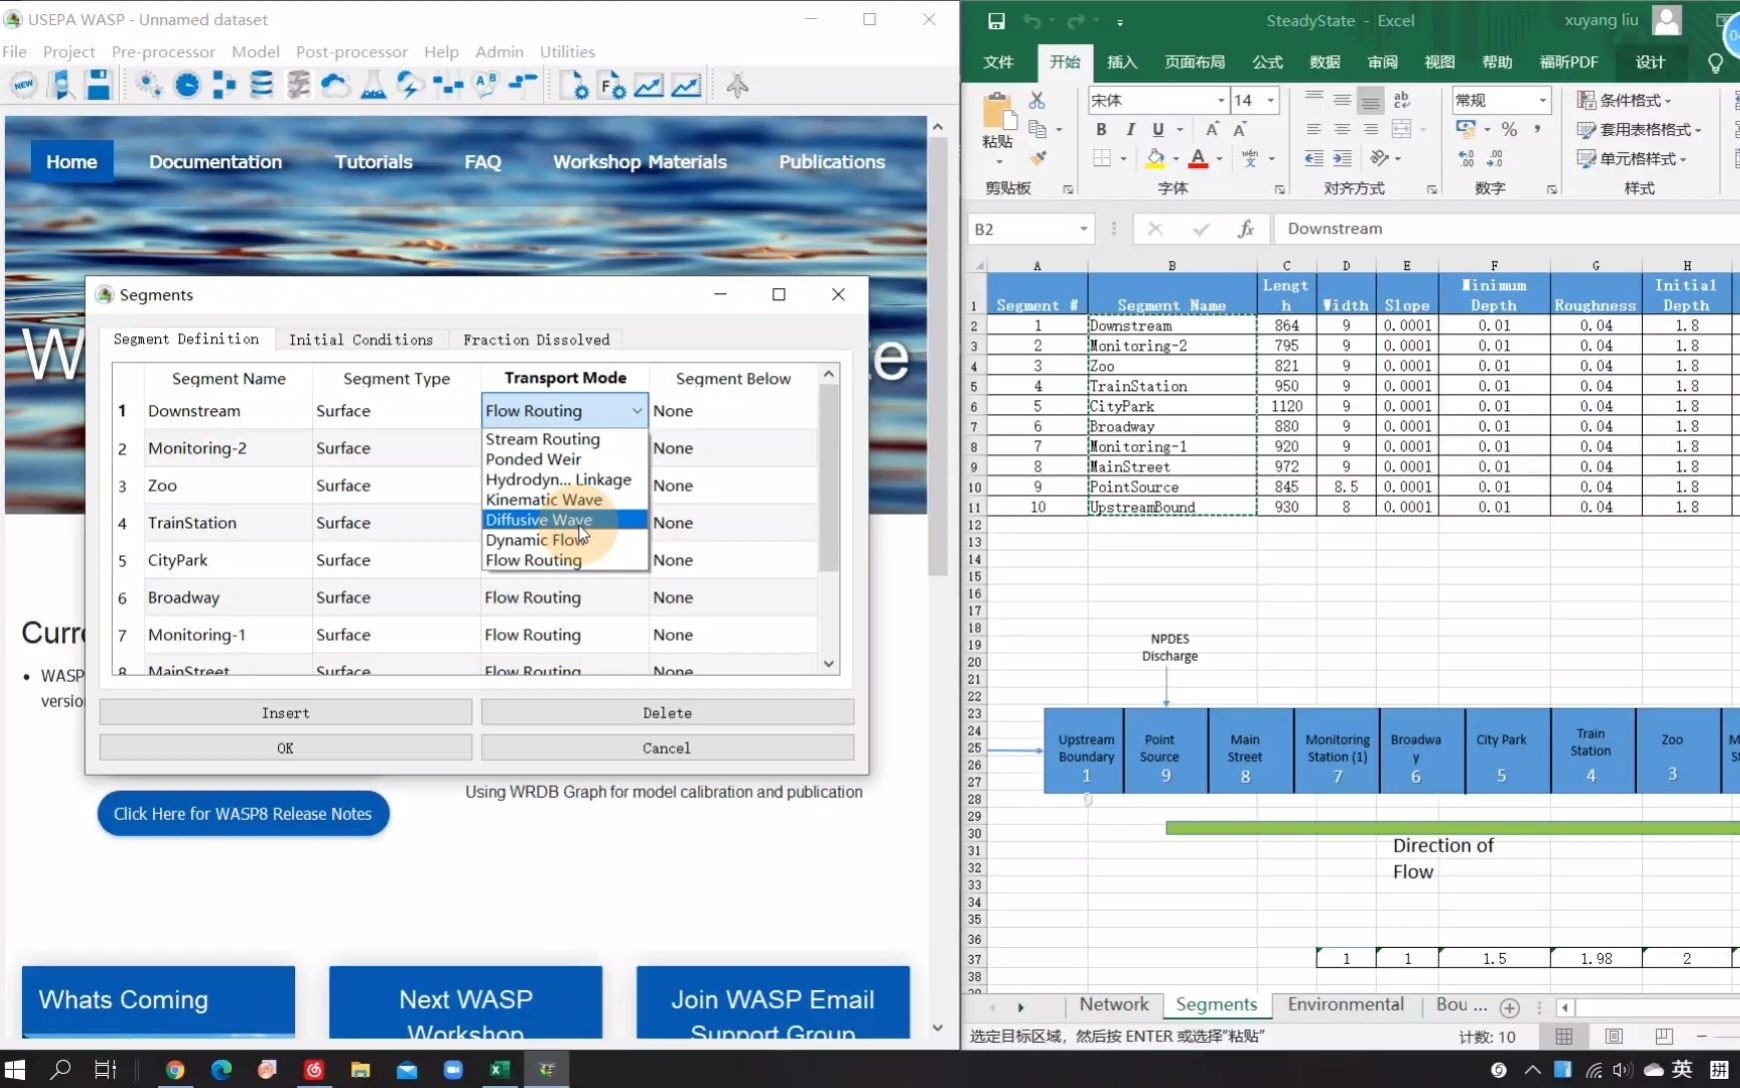Open the Tutorials link on WASP homepage

coord(373,162)
